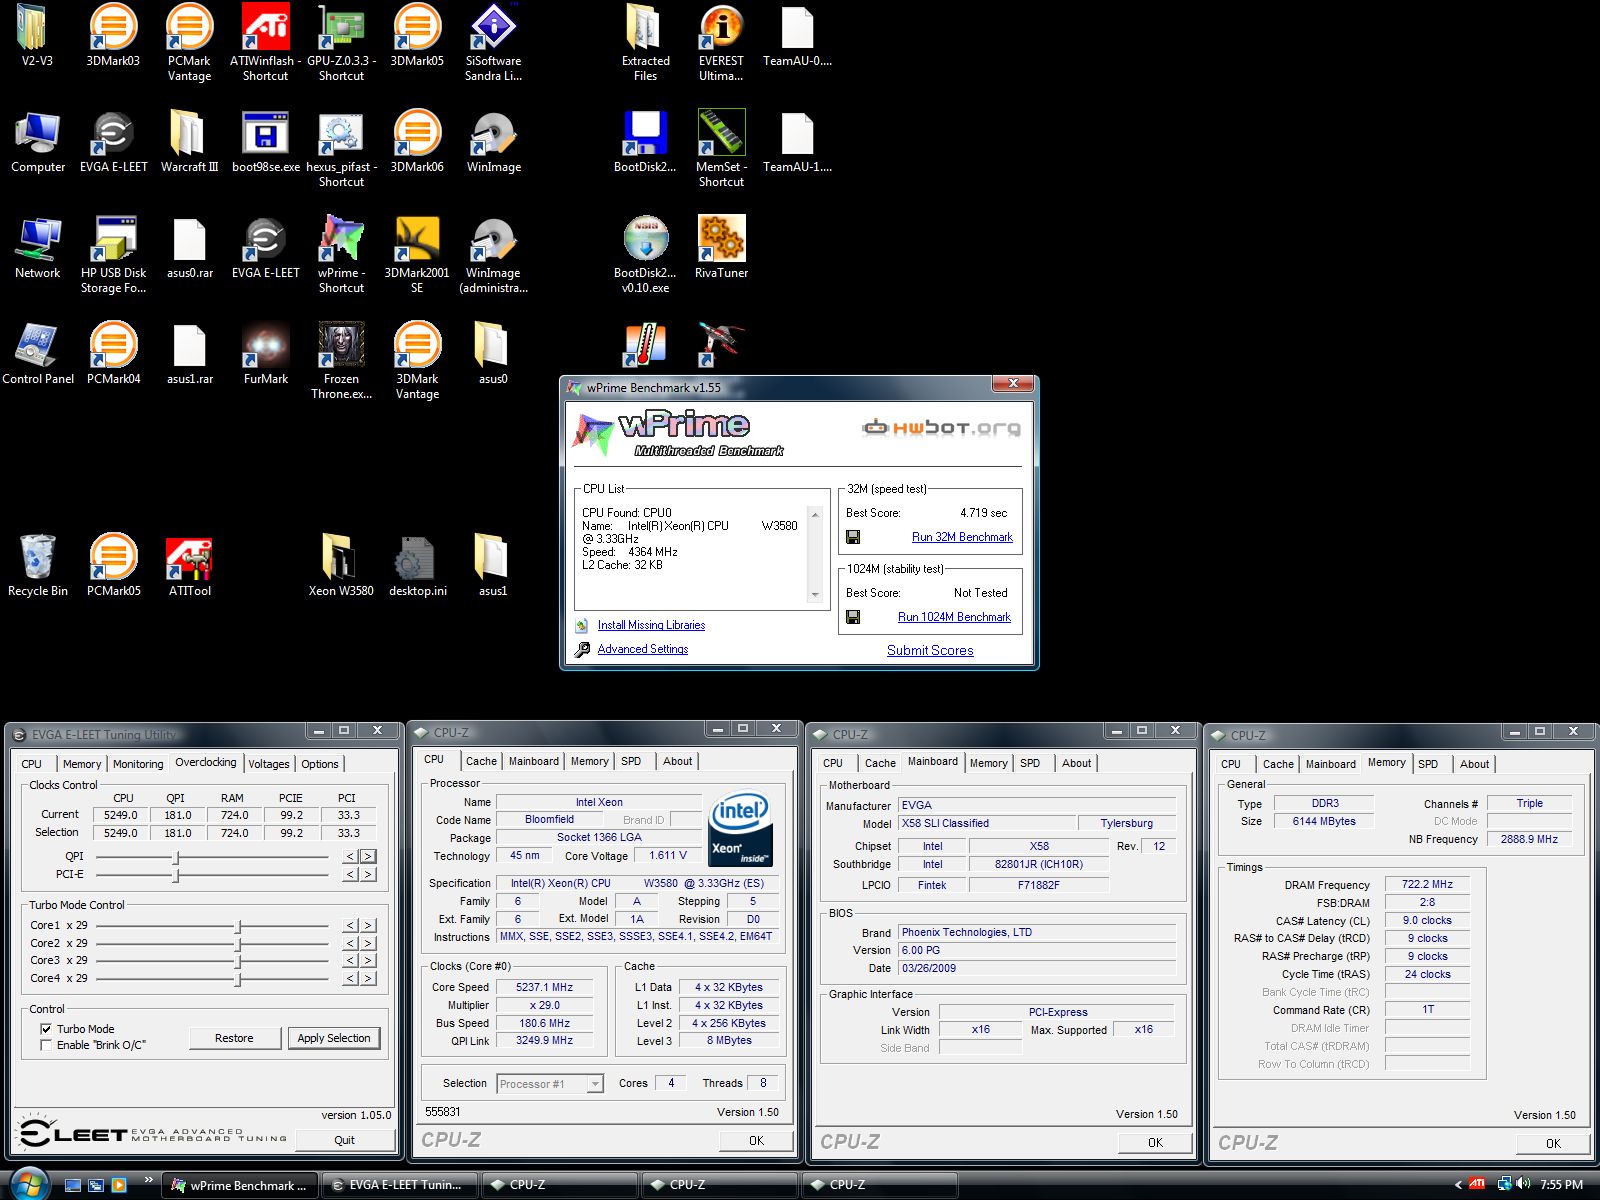Screen dimensions: 1600x1200
Task: Open wPrime Advanced Settings link
Action: [x=643, y=649]
